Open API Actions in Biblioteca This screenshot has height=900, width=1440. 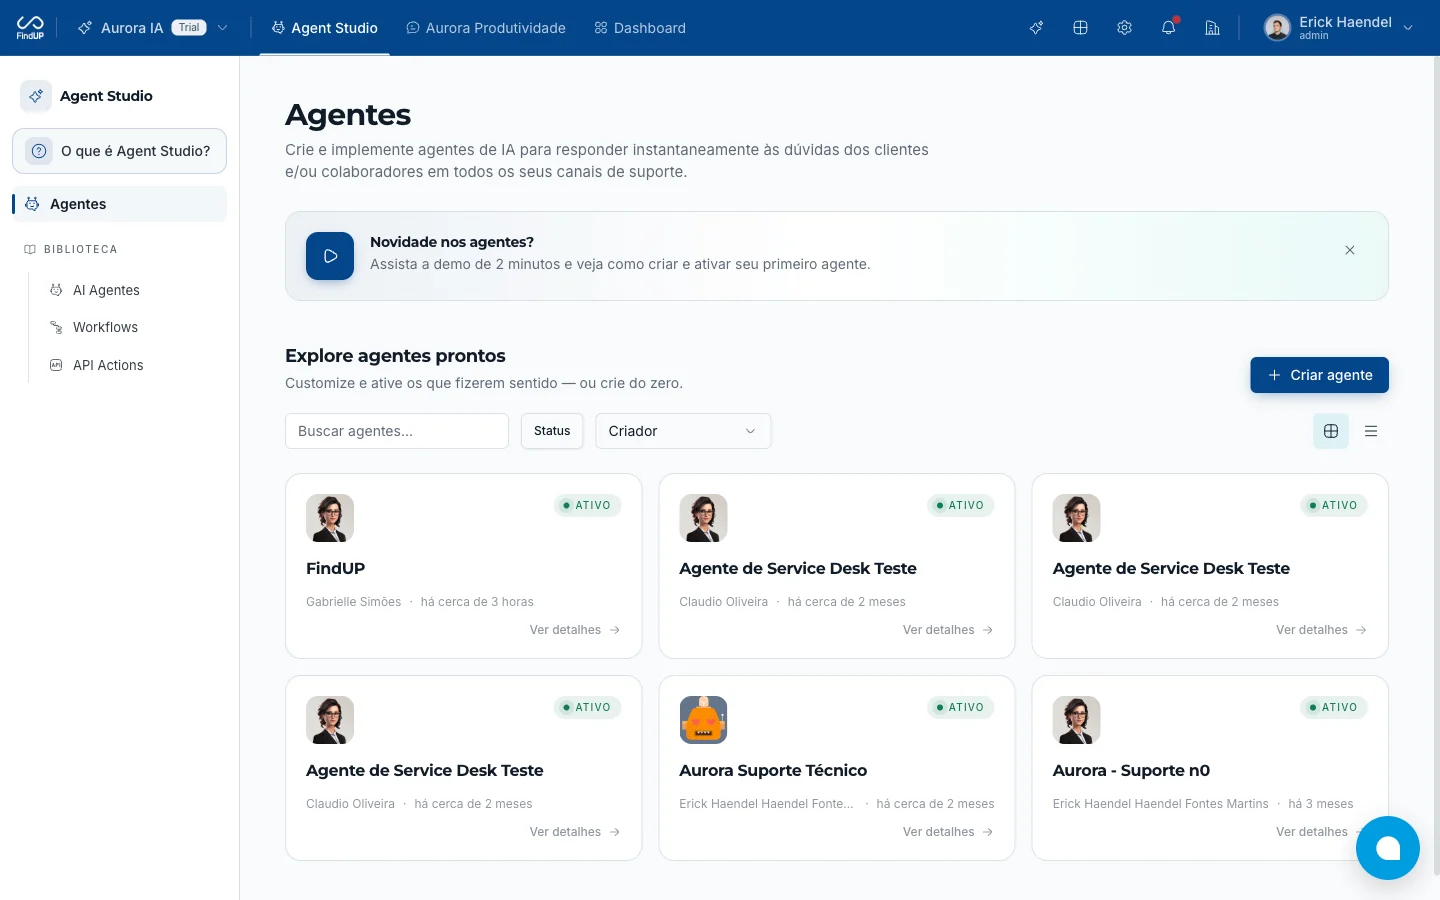pos(108,365)
